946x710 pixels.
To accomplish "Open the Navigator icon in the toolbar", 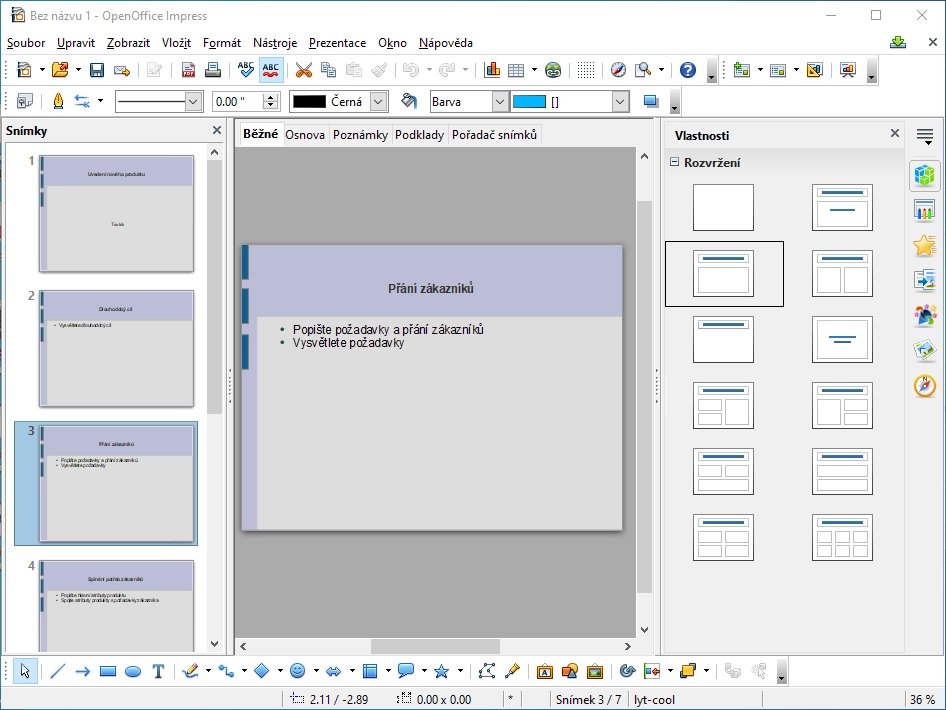I will (x=618, y=70).
